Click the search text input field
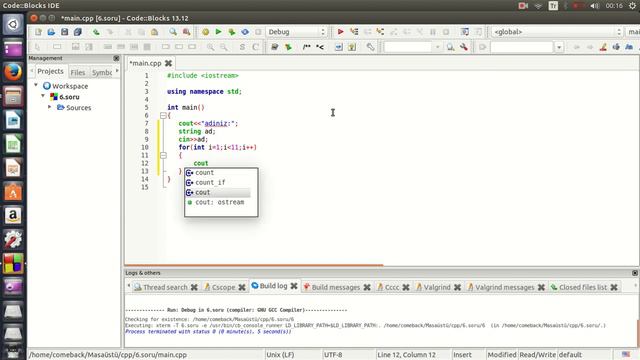Image resolution: width=640 pixels, height=360 pixels. pyautogui.click(x=408, y=47)
